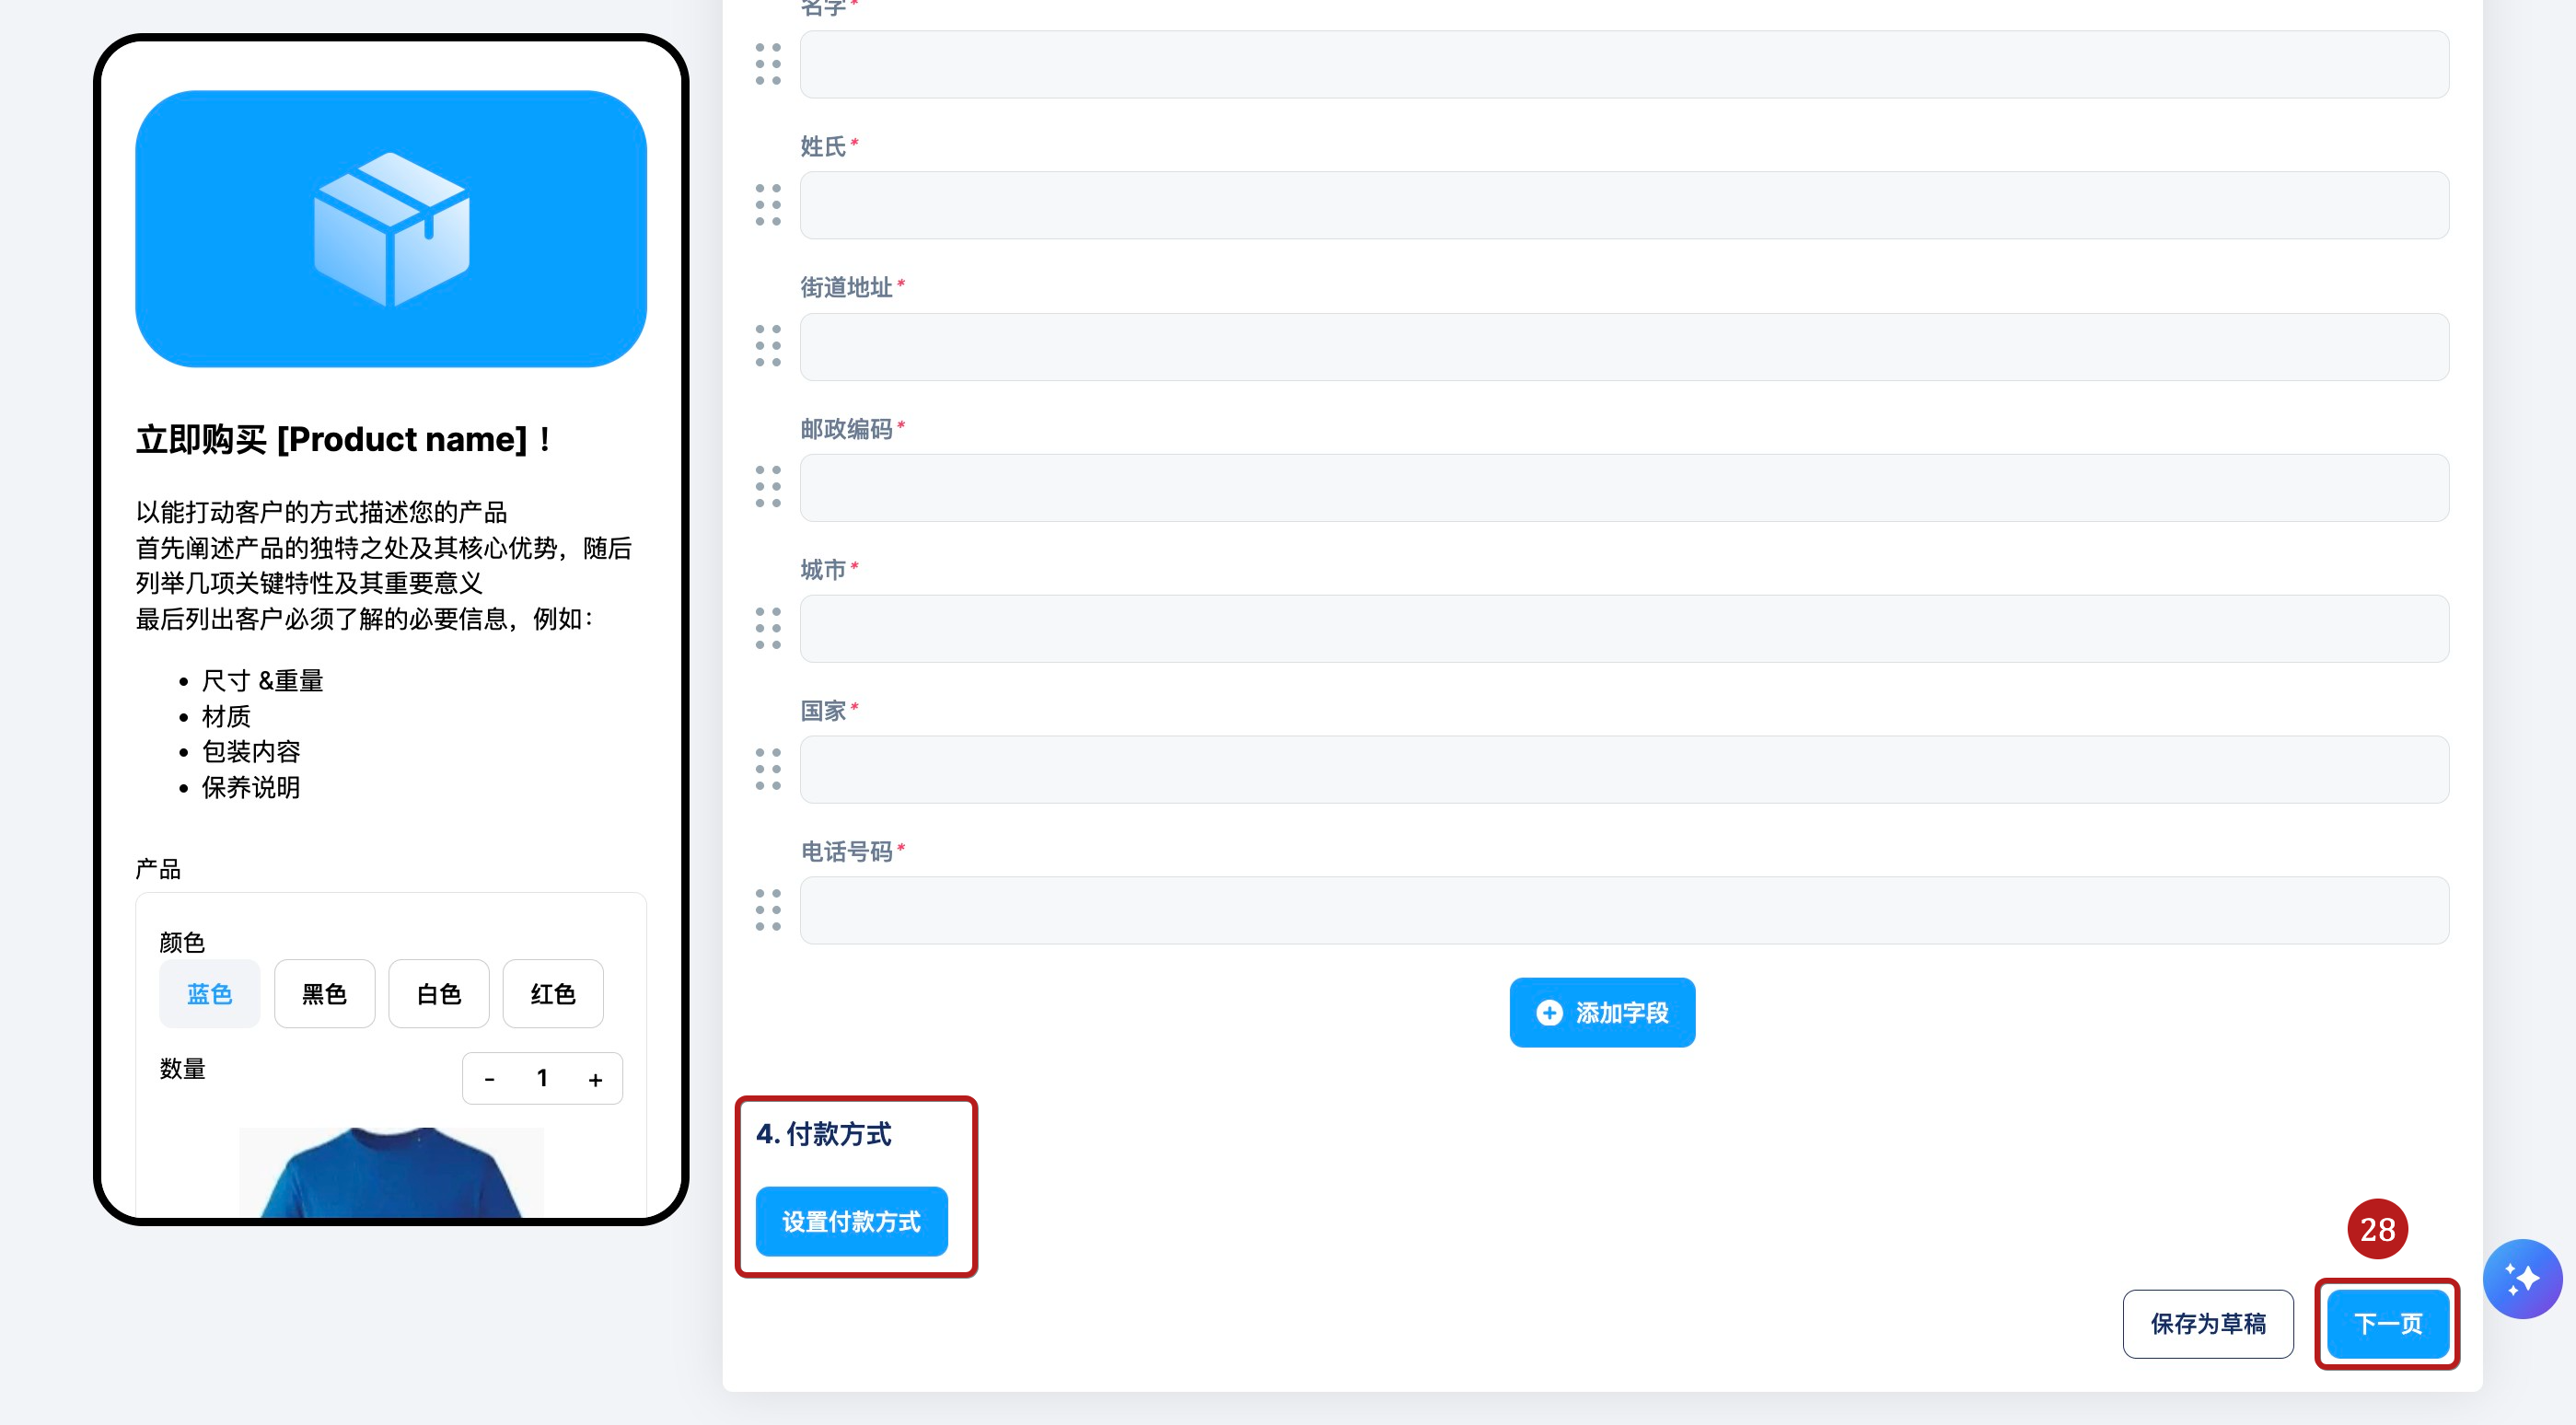This screenshot has height=1425, width=2576.
Task: Select the 黑色 color option
Action: [324, 993]
